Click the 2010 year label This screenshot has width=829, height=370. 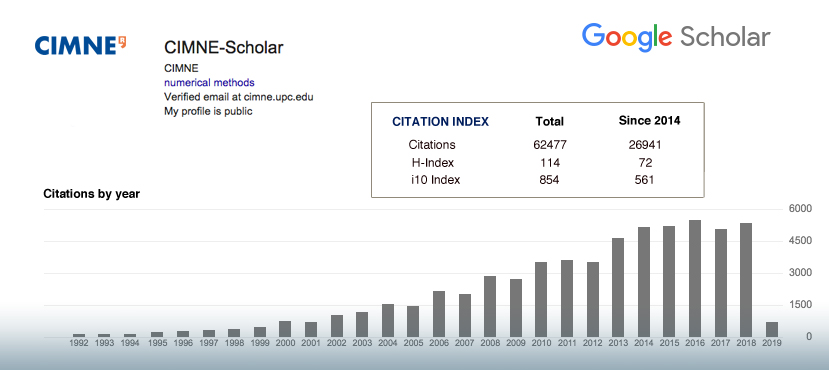pyautogui.click(x=541, y=343)
